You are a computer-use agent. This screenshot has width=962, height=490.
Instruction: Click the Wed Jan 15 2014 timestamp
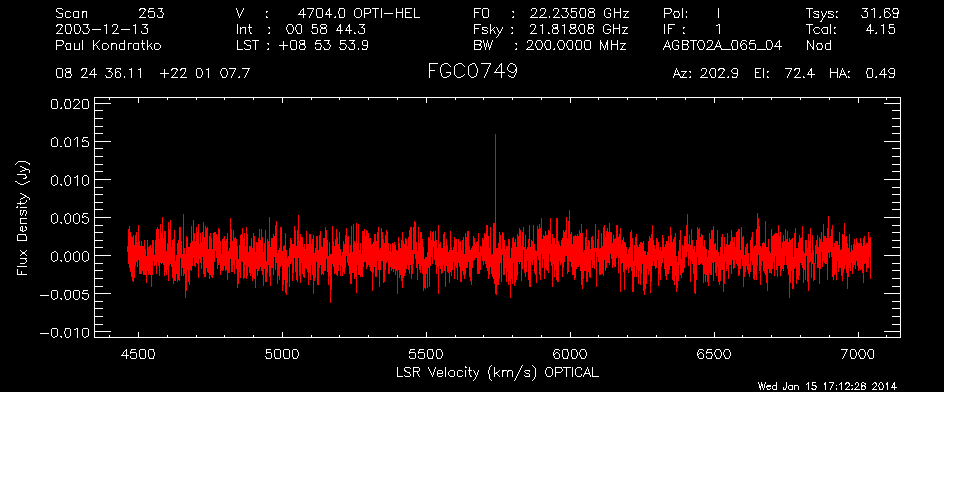coord(826,386)
